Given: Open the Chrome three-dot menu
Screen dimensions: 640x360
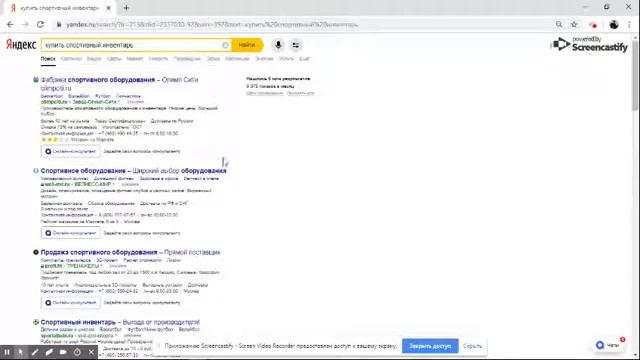Looking at the screenshot, I should coord(629,24).
